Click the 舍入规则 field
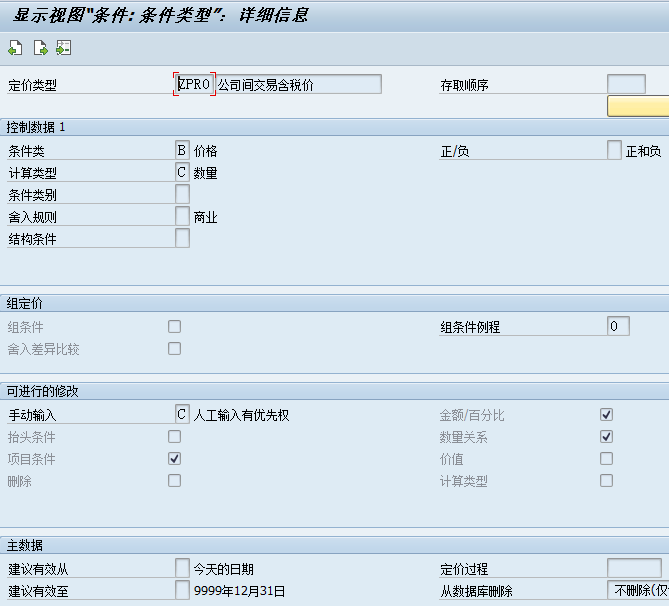Image resolution: width=669 pixels, height=606 pixels. point(182,216)
